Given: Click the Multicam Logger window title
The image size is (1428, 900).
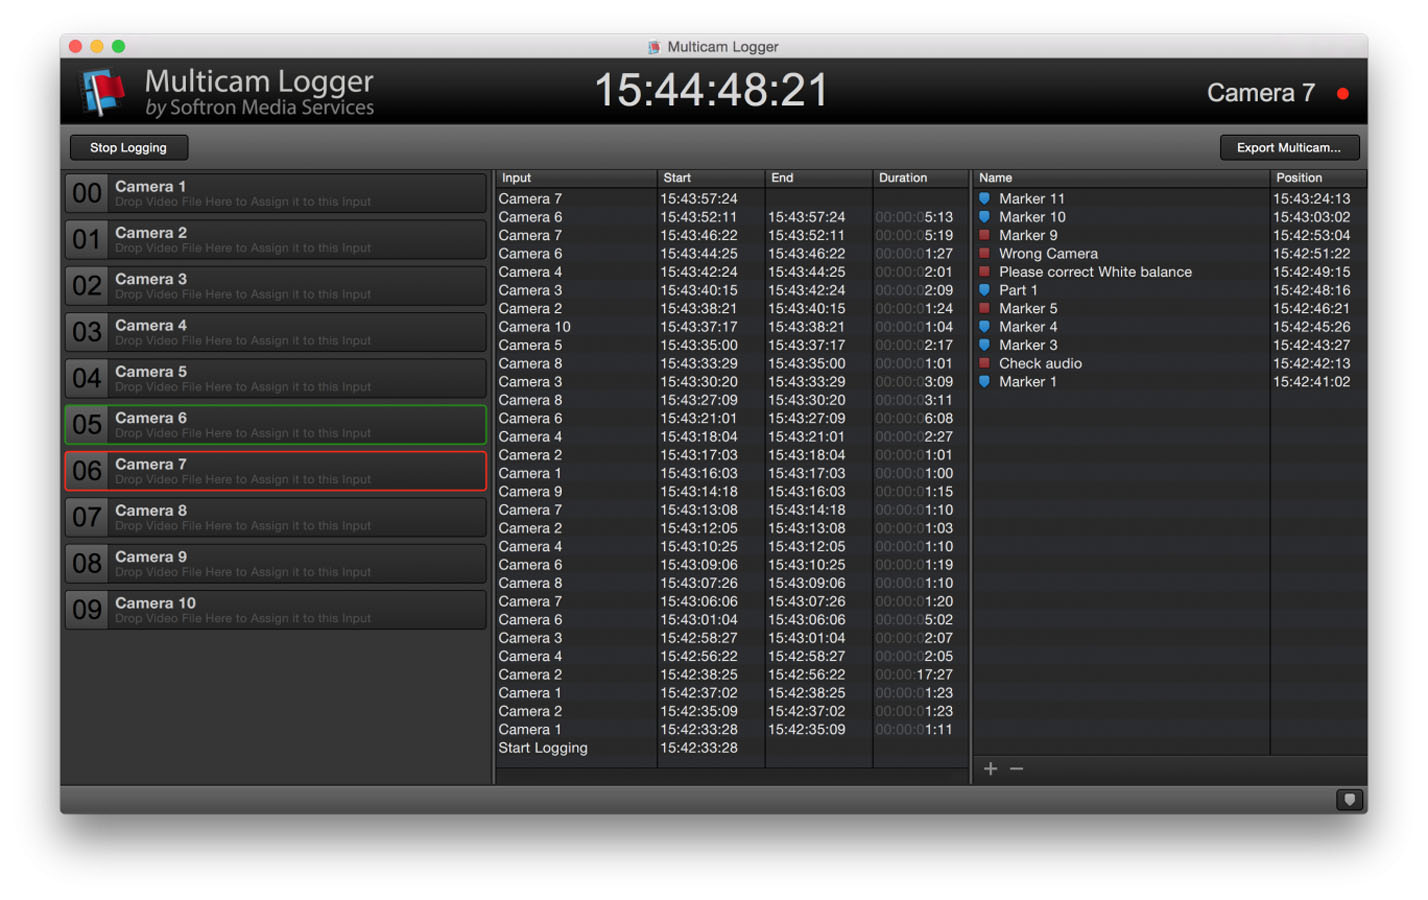Looking at the screenshot, I should [722, 47].
